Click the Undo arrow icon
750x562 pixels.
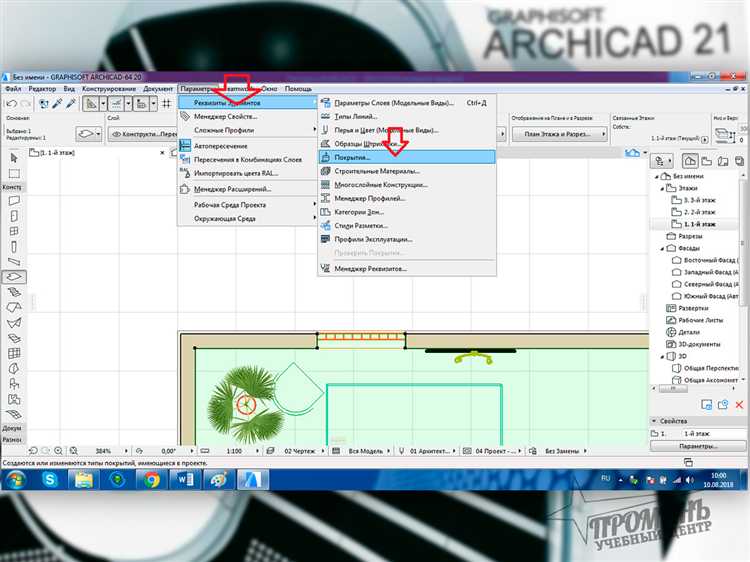coord(12,103)
